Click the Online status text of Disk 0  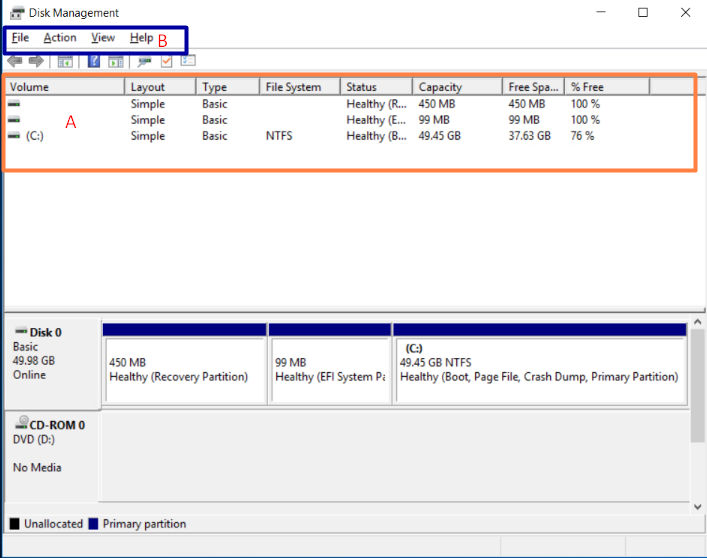click(29, 375)
